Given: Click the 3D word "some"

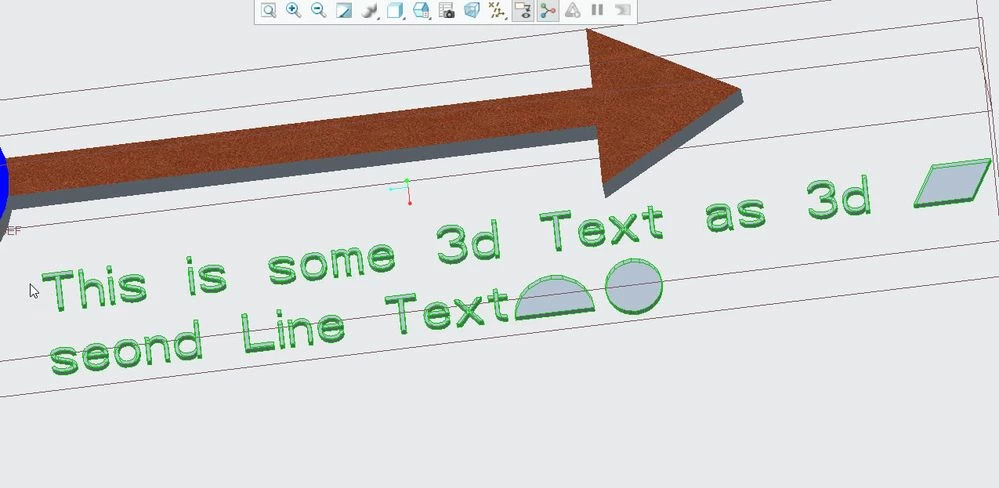Looking at the screenshot, I should [331, 263].
